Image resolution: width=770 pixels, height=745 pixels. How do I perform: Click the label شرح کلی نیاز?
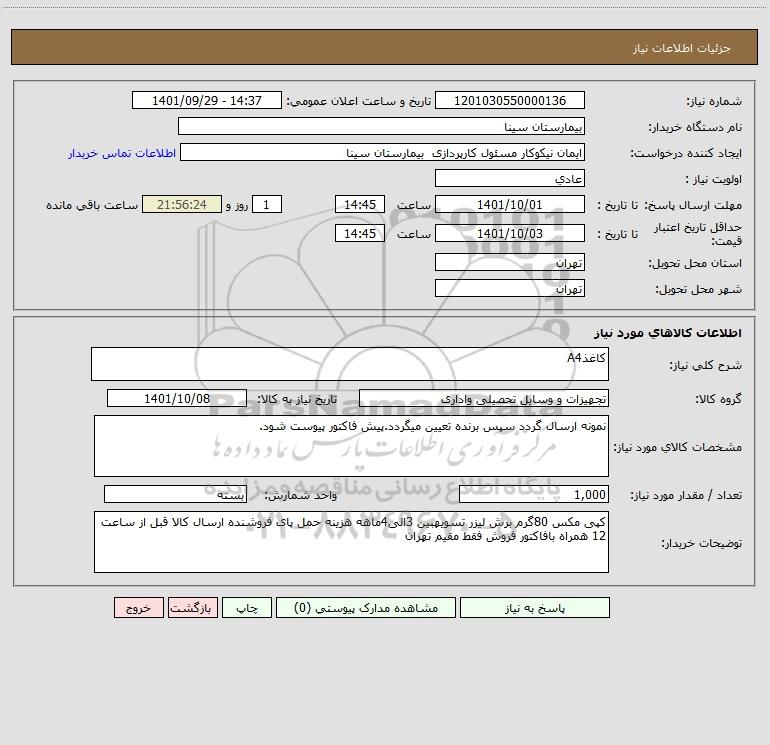coord(706,365)
